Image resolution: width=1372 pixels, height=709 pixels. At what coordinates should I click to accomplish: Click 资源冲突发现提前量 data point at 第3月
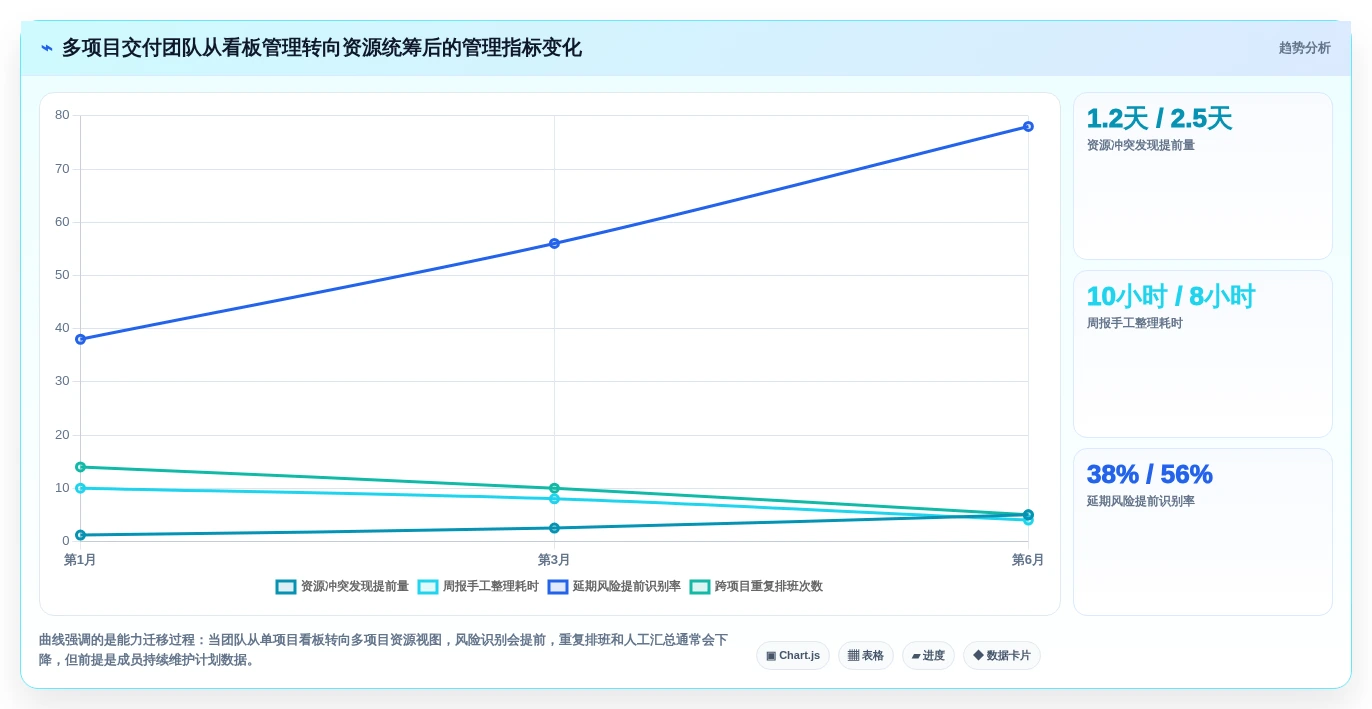[554, 528]
